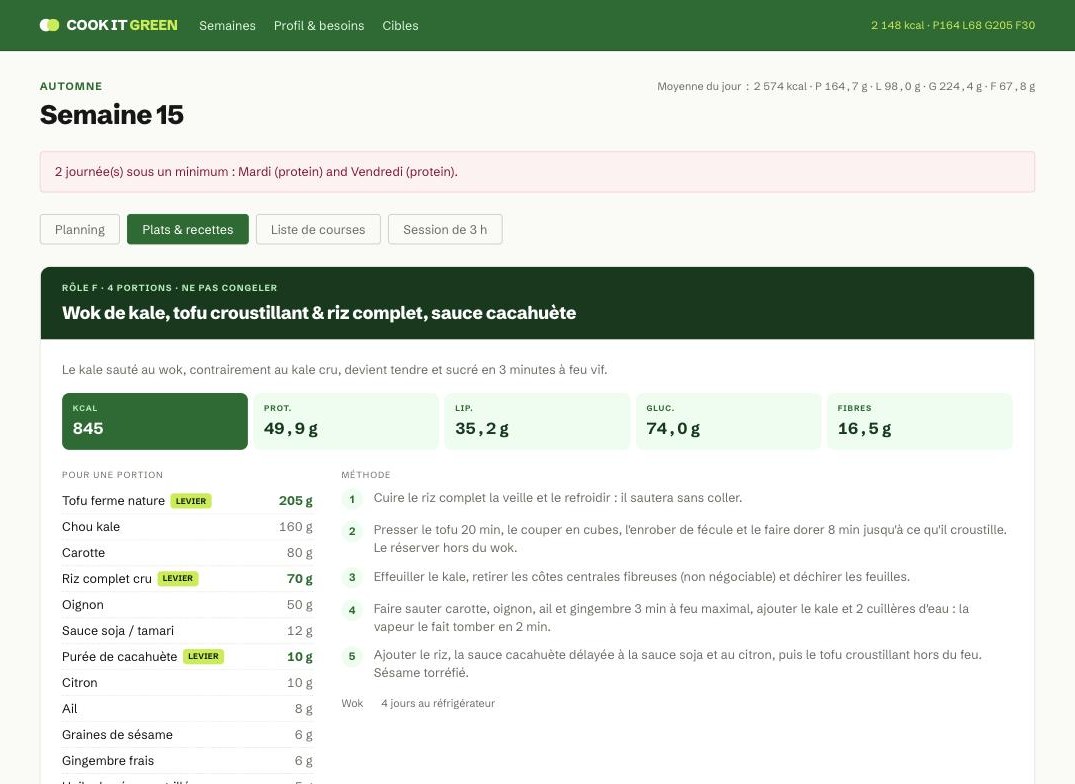
Task: Click the recipe description about sautéed kale
Action: (335, 370)
